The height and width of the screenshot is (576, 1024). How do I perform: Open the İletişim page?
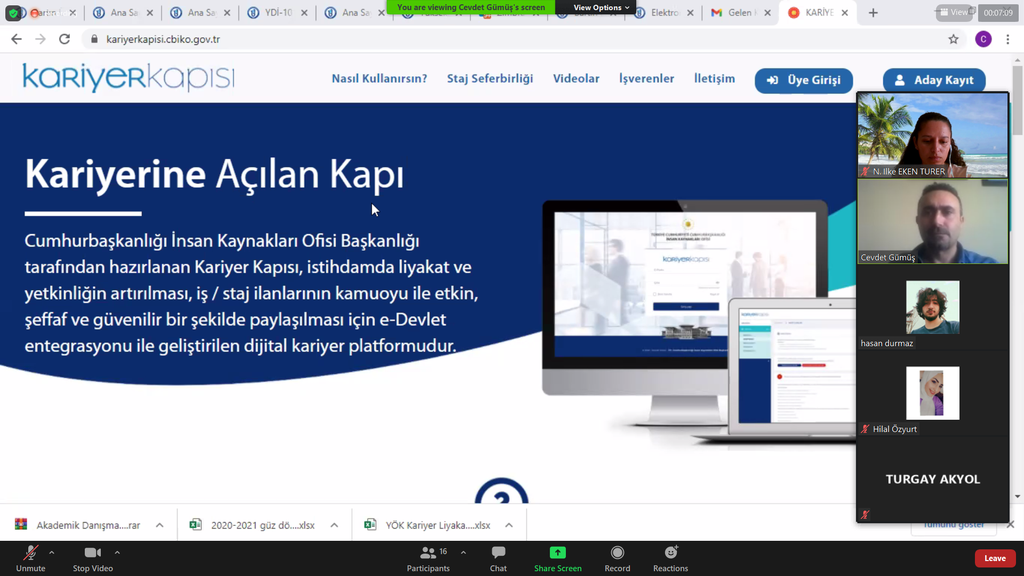(714, 79)
